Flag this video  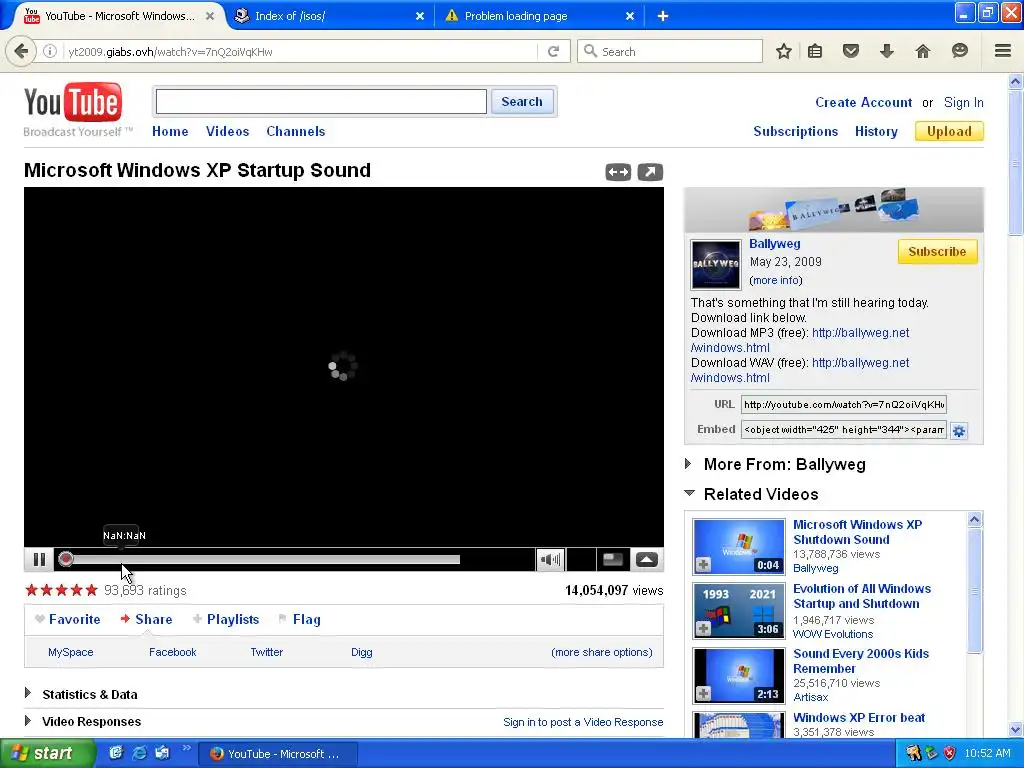pos(300,619)
